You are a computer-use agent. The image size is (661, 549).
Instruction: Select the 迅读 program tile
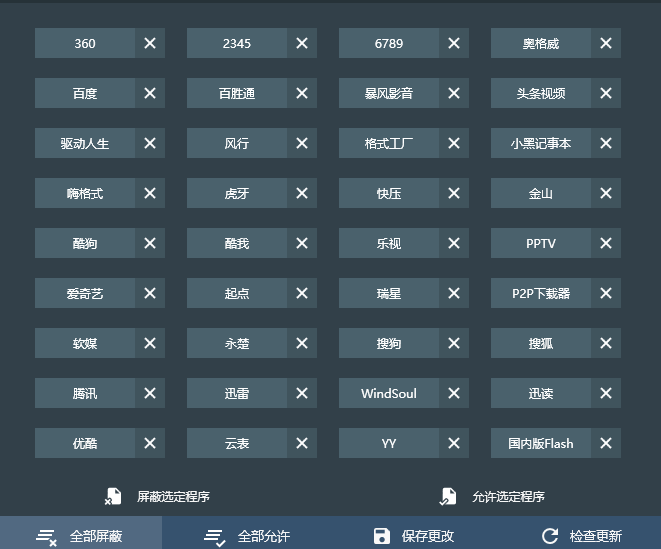click(x=541, y=393)
